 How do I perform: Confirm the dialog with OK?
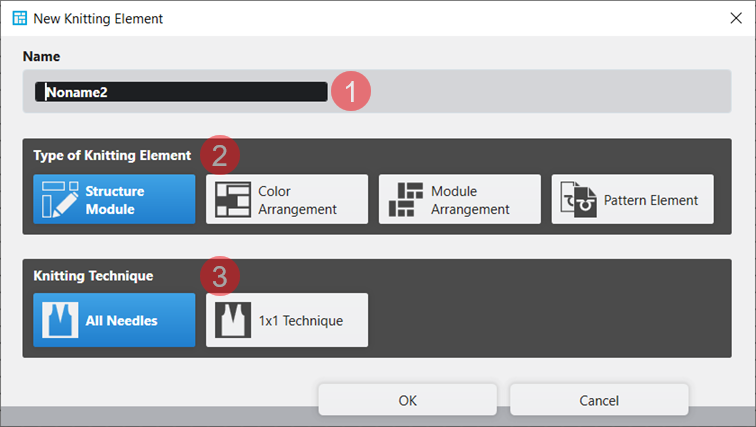click(x=407, y=400)
